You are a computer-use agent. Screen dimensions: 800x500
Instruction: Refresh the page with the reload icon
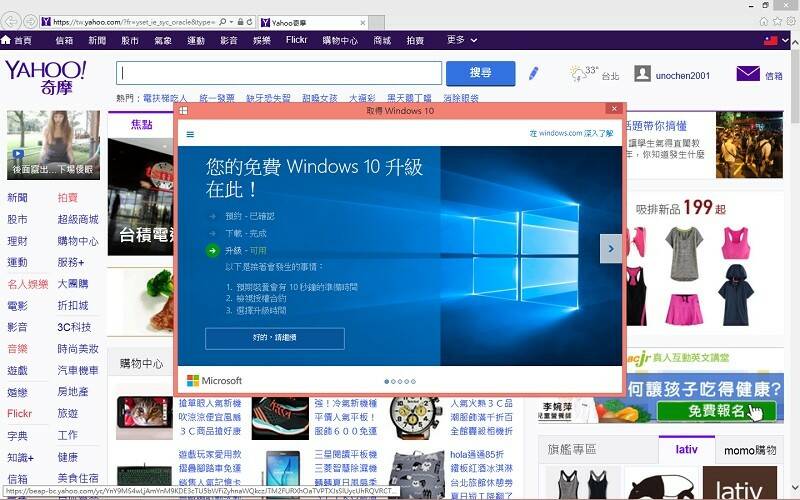249,22
